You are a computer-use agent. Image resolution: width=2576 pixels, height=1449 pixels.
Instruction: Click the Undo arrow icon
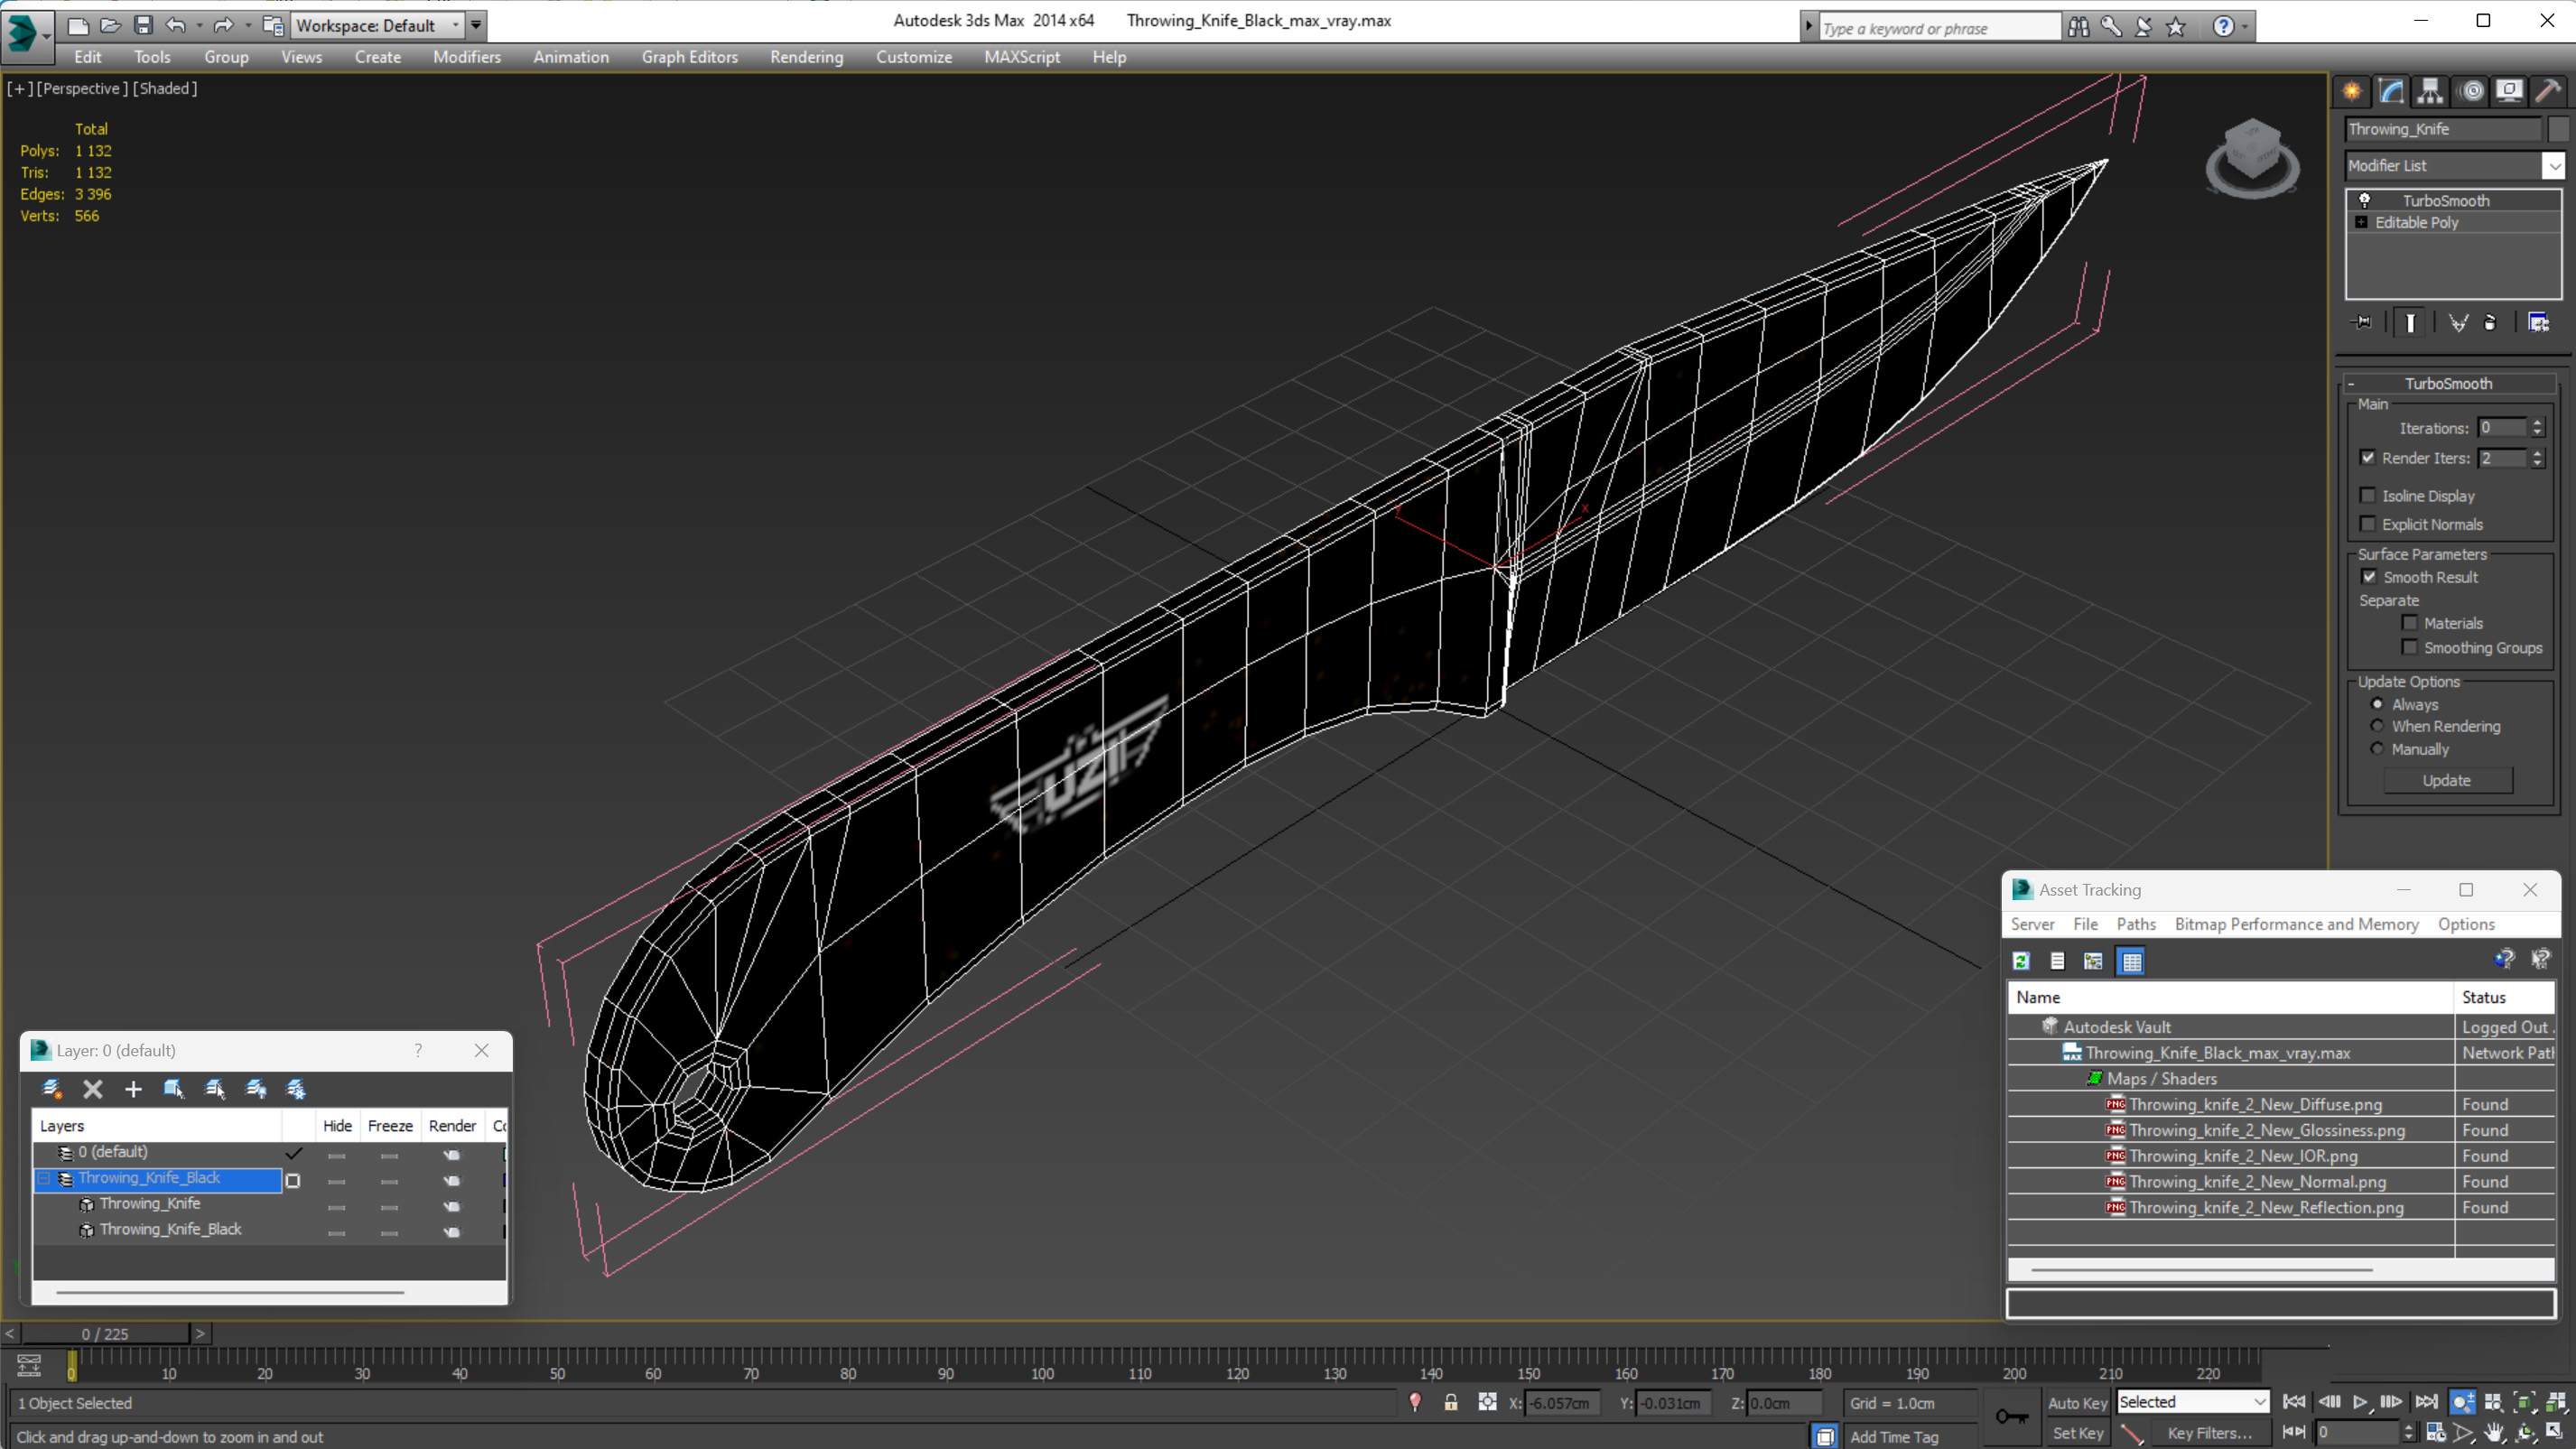point(176,25)
